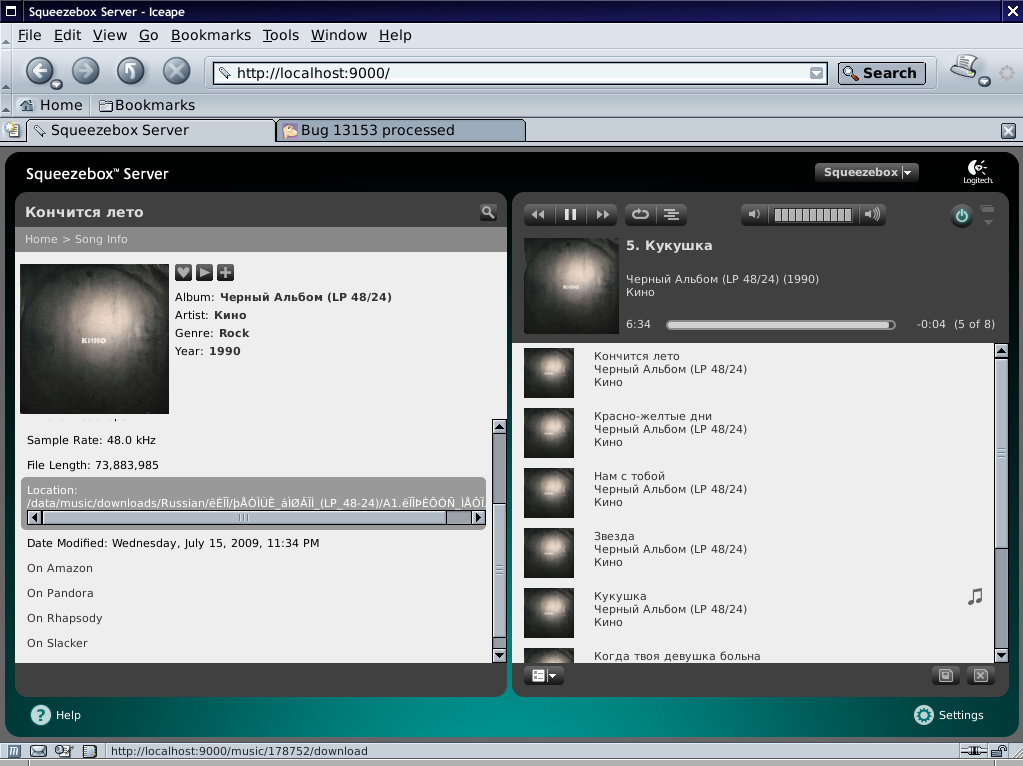
Task: Click the On Amazon link
Action: [60, 568]
